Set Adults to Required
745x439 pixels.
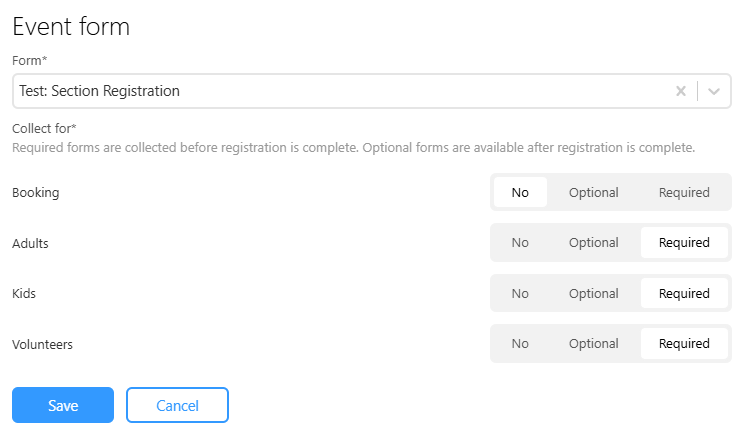pyautogui.click(x=684, y=243)
